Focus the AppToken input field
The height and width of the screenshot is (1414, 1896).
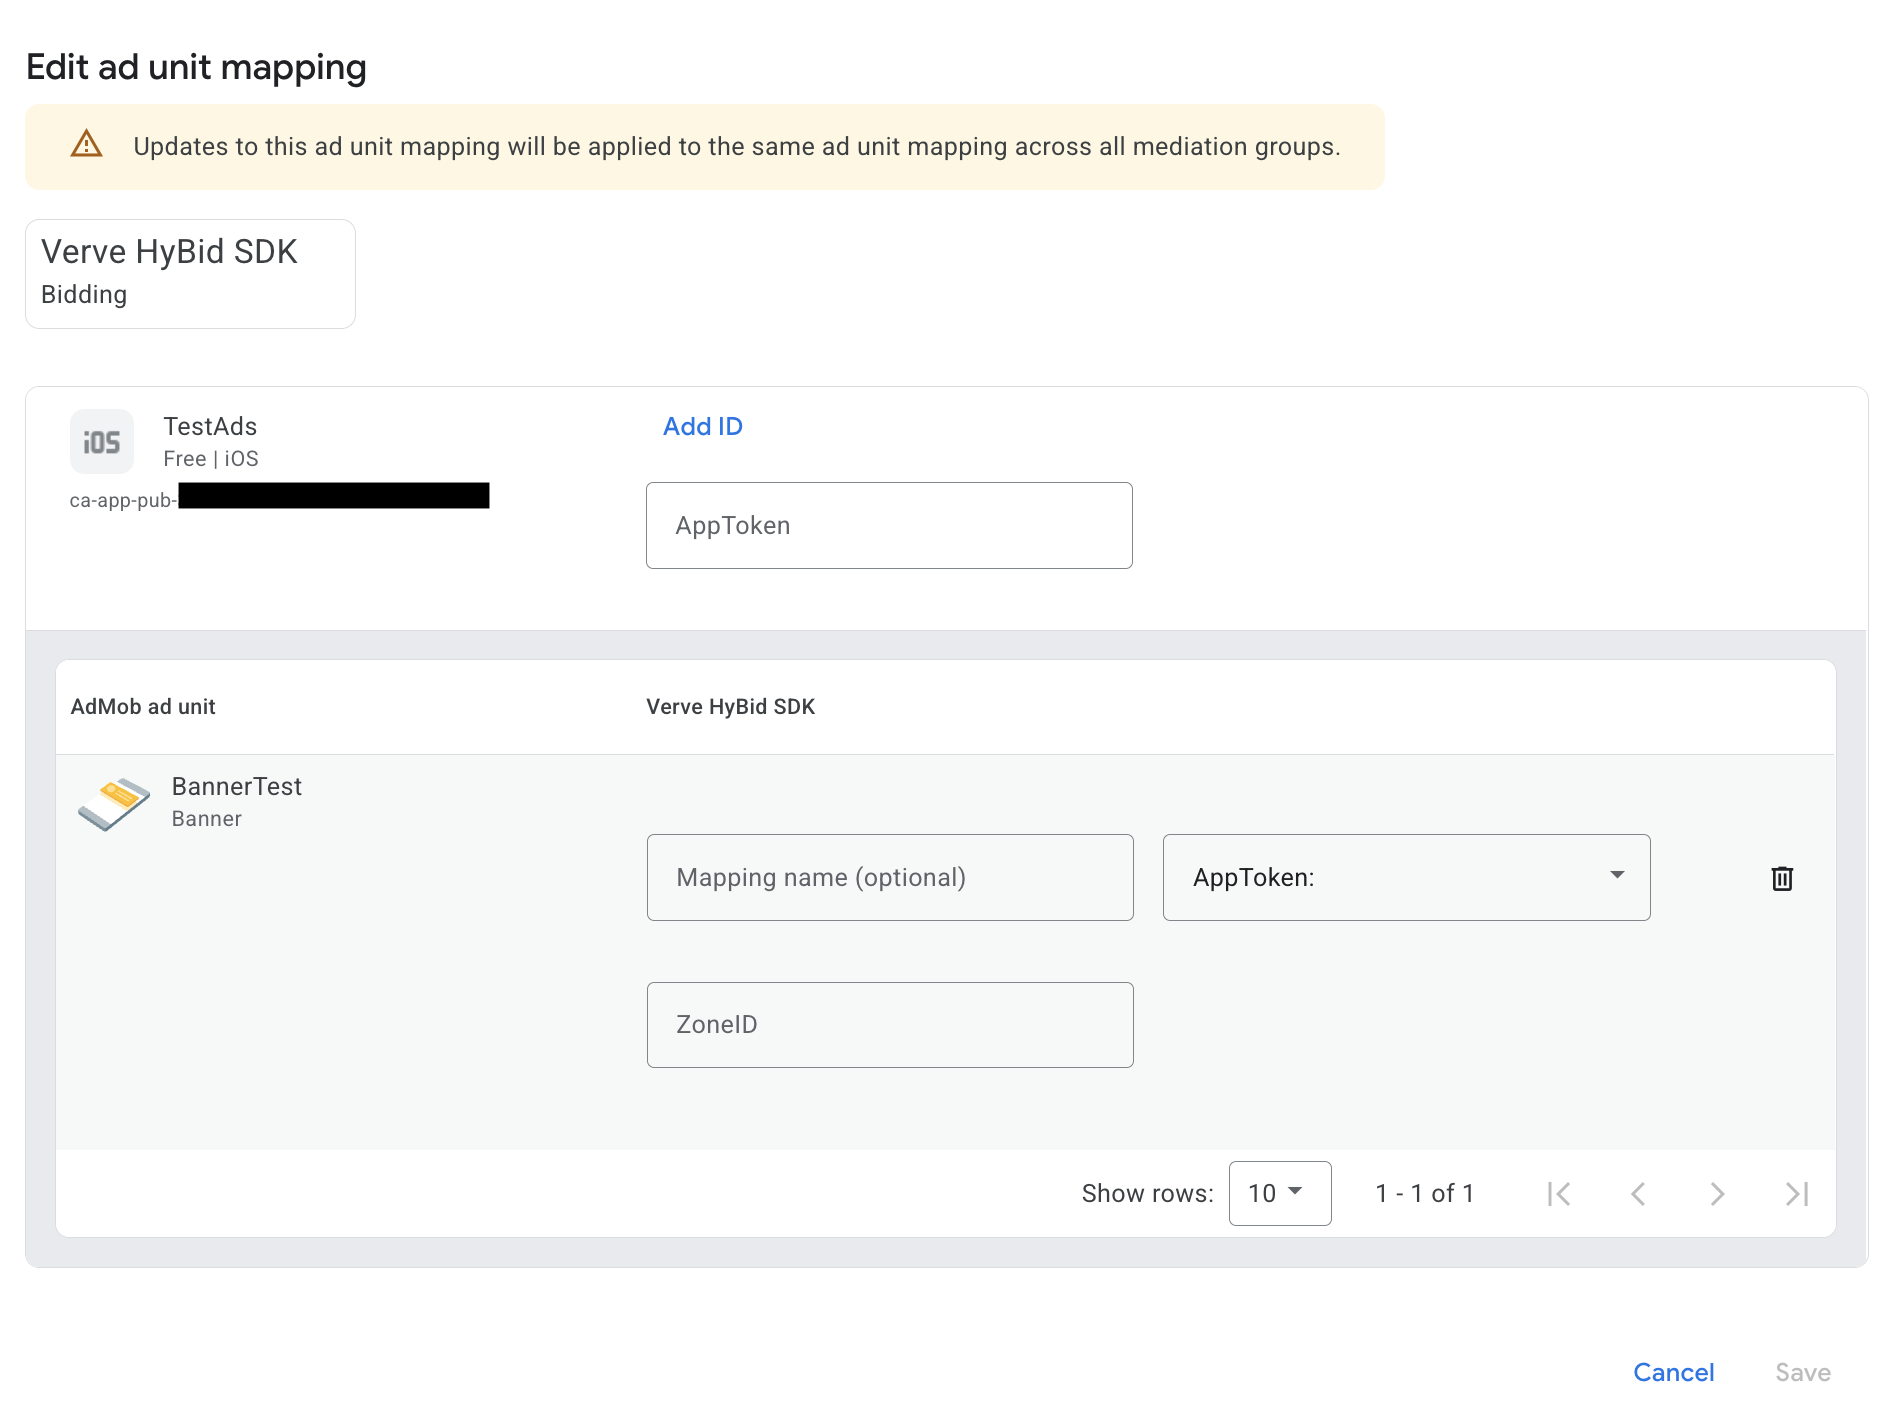(x=889, y=525)
